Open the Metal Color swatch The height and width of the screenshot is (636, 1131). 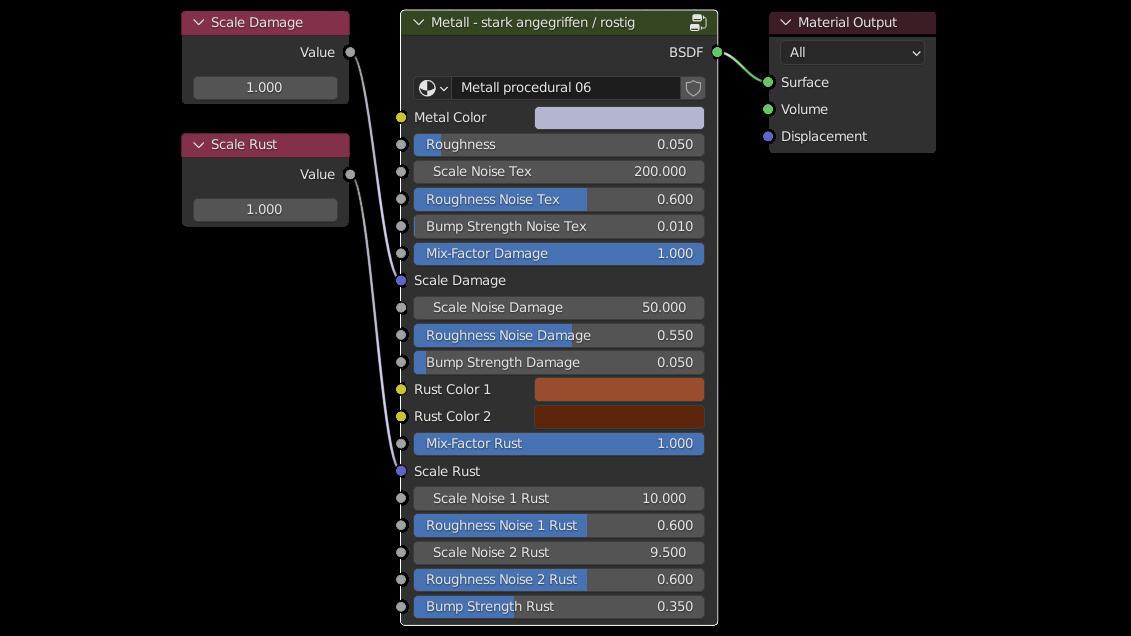coord(619,118)
